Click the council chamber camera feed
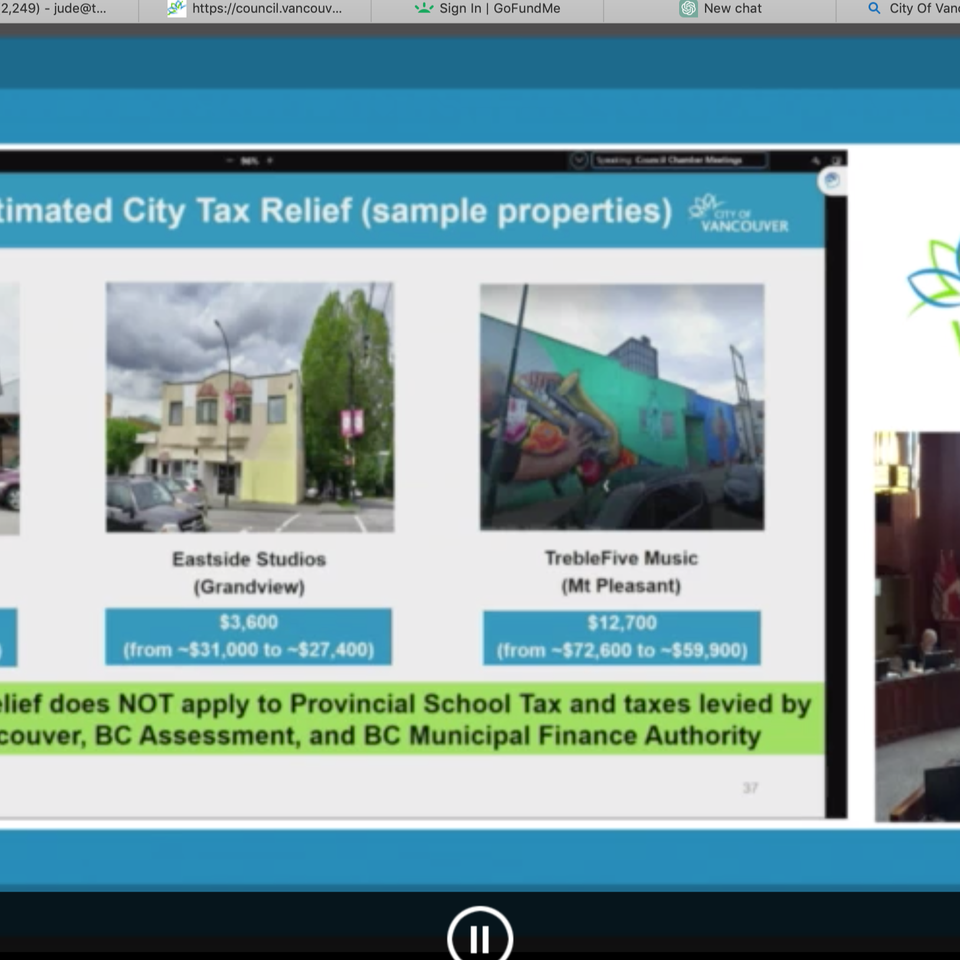This screenshot has height=960, width=960. [x=917, y=626]
